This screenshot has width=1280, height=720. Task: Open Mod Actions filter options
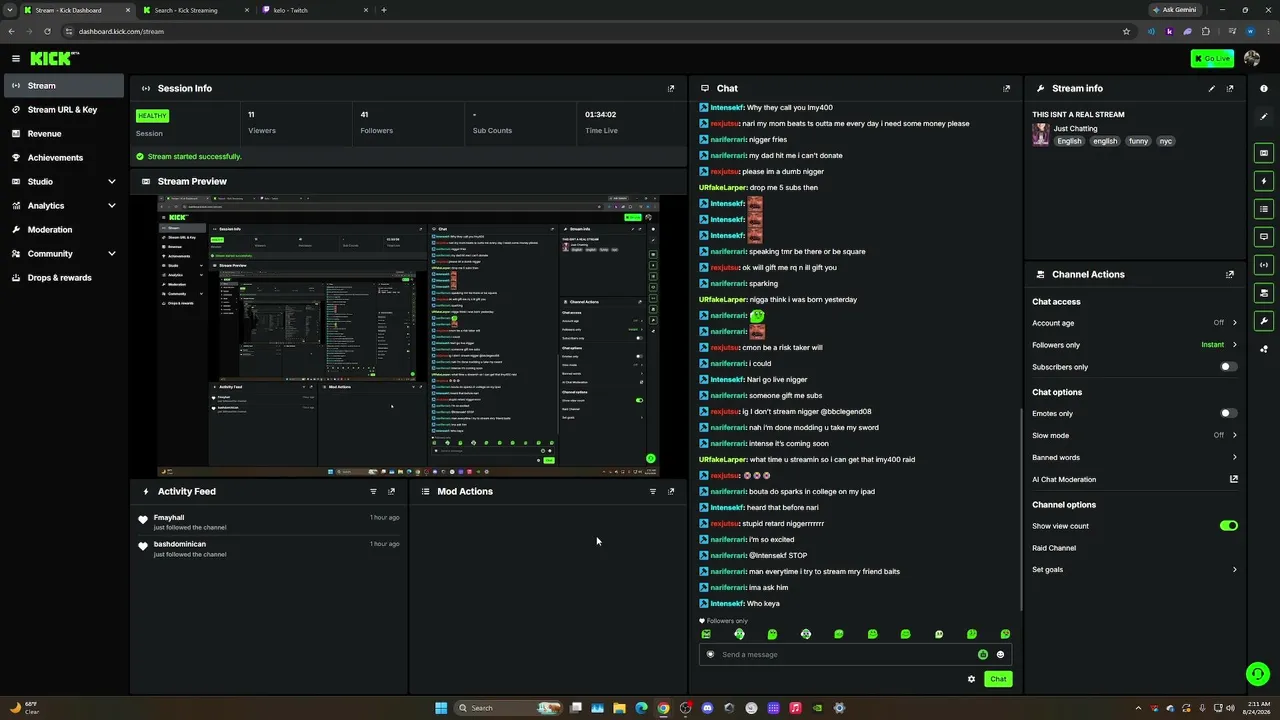tap(653, 491)
